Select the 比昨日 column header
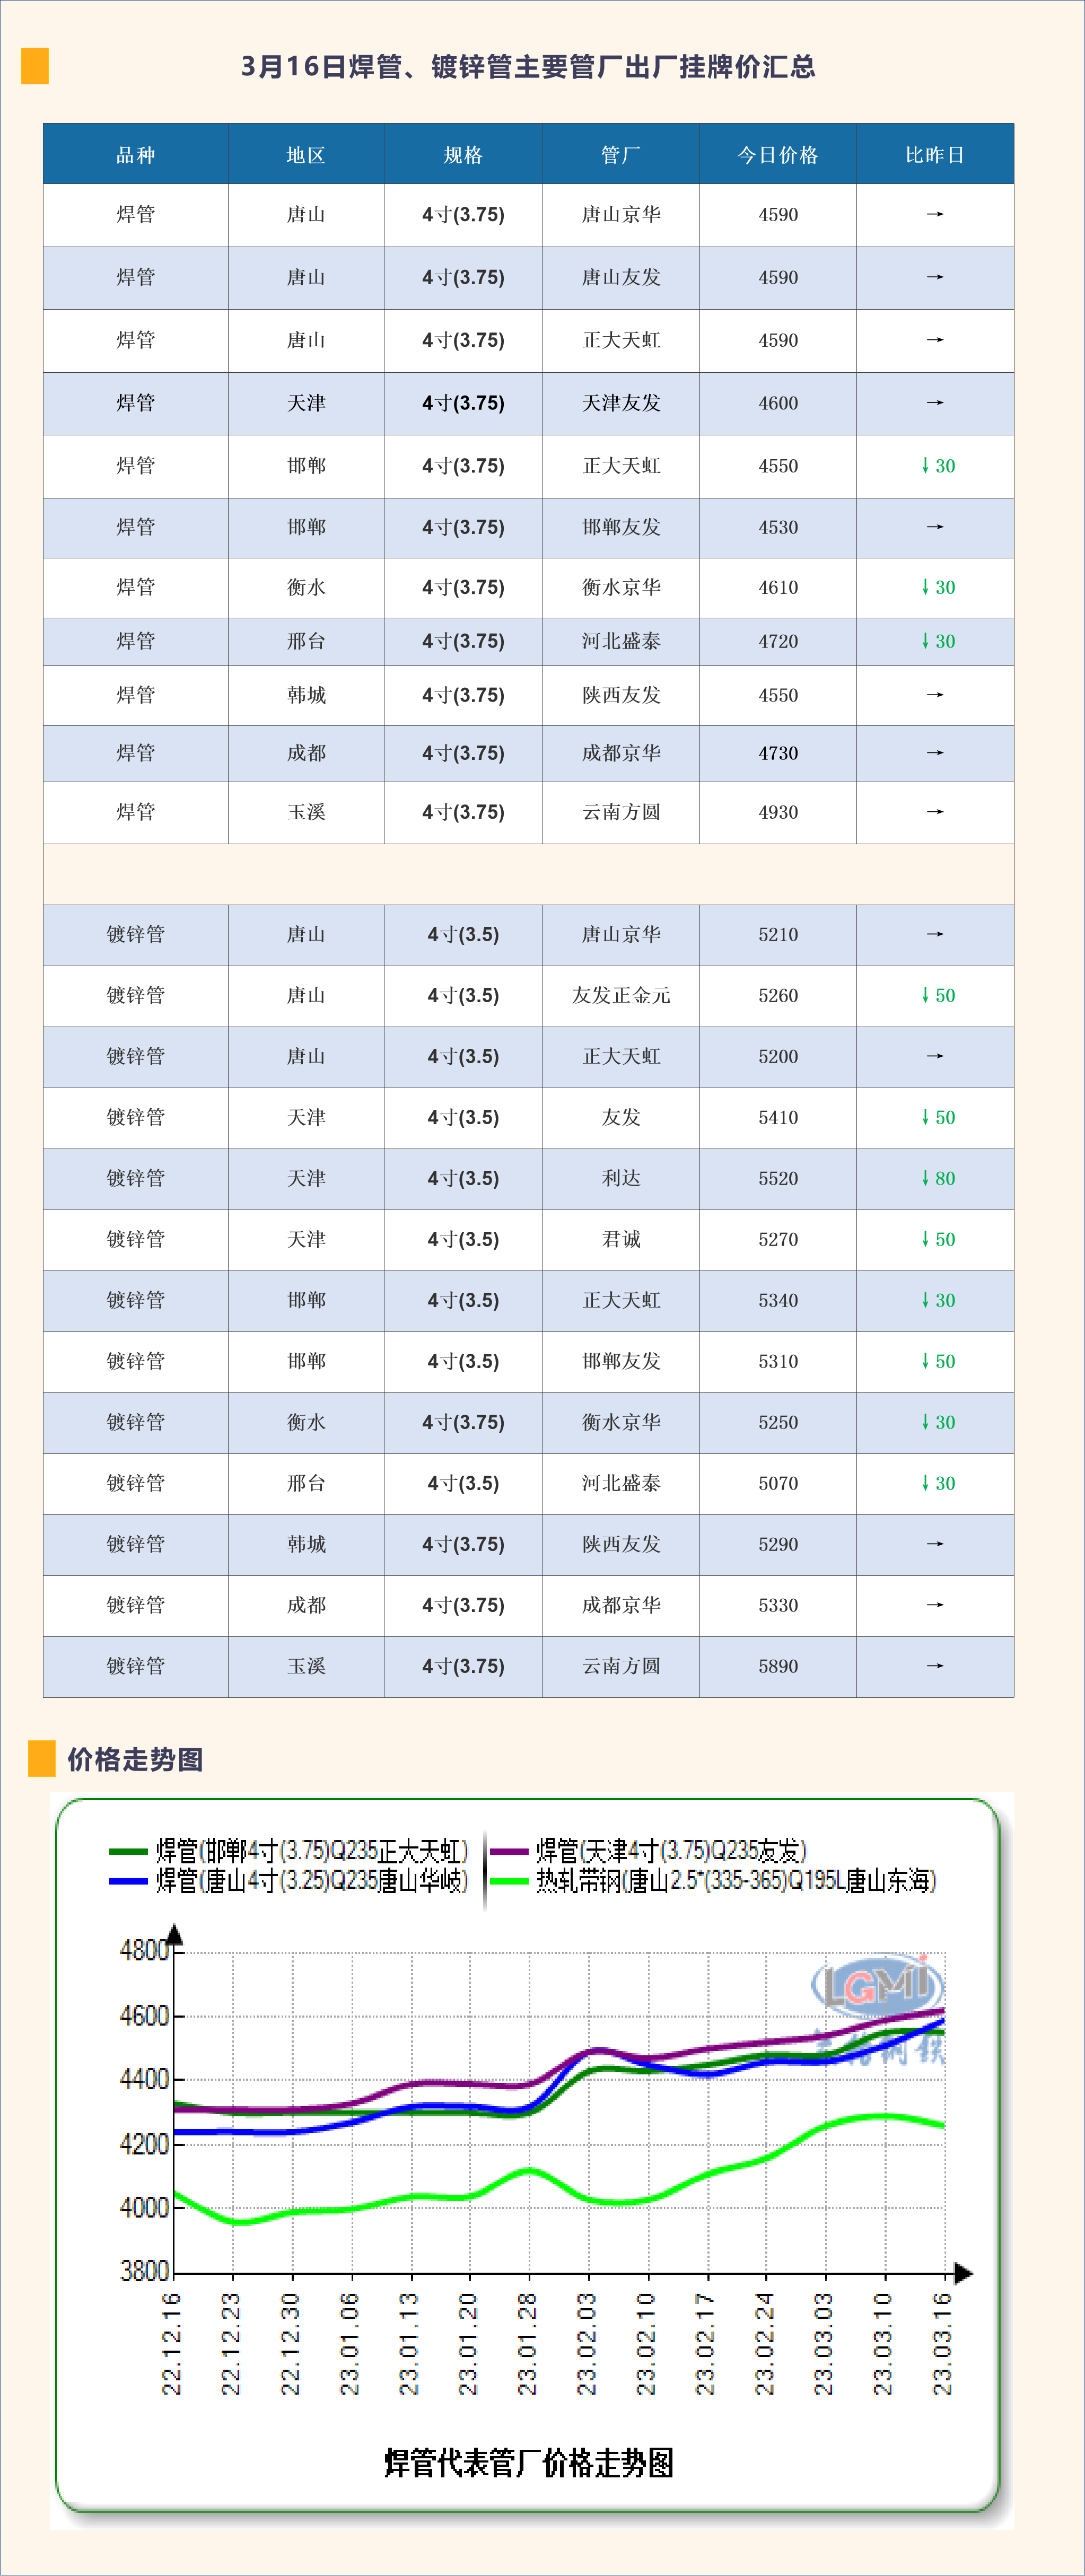 pos(935,155)
